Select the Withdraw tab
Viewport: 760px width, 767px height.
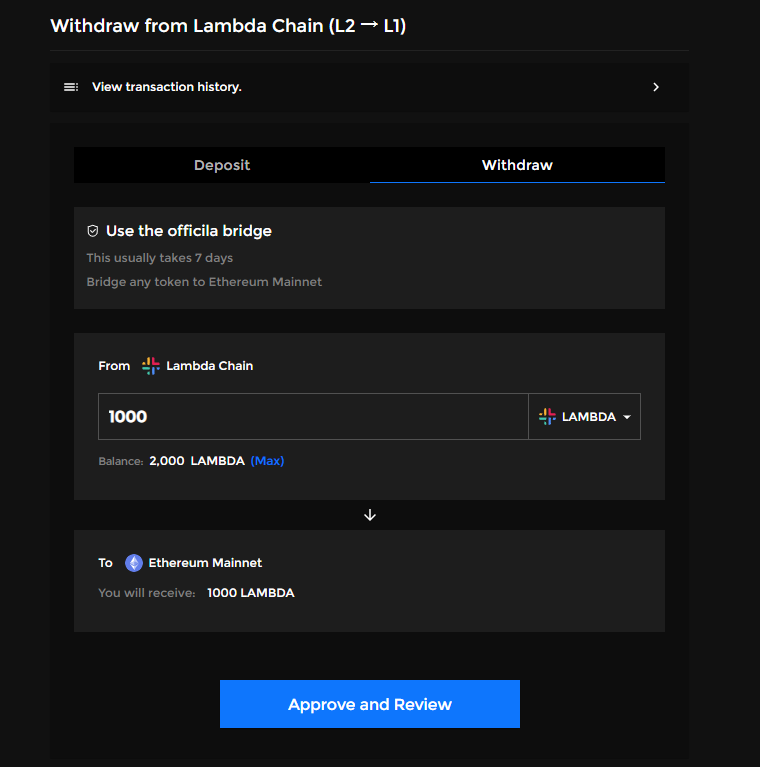517,165
